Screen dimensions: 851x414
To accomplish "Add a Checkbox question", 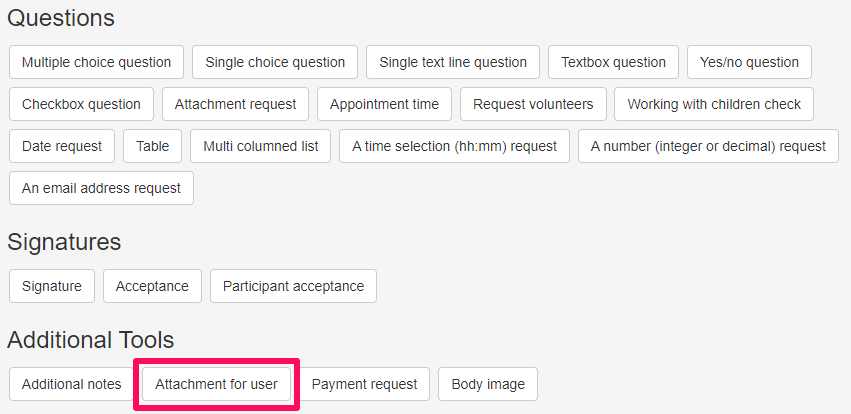I will coord(81,104).
